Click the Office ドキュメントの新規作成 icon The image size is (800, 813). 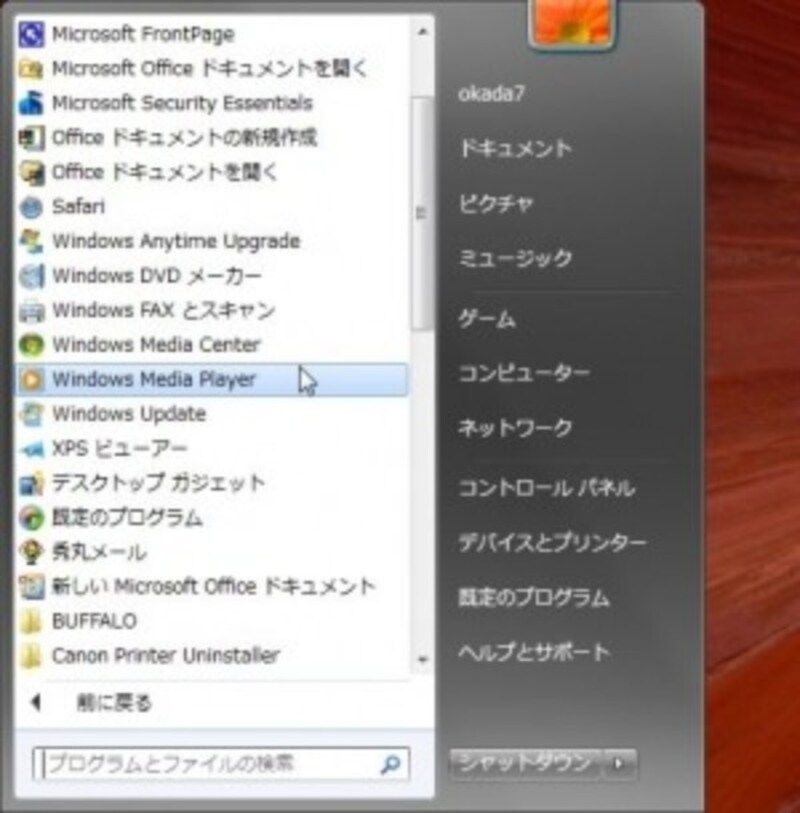tap(31, 138)
